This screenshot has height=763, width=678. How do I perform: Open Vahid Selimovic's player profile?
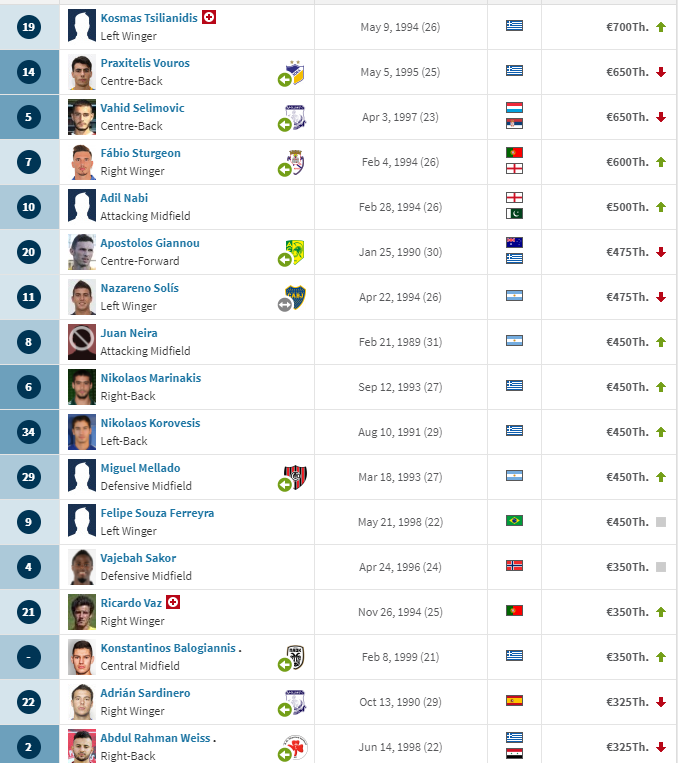[x=142, y=108]
